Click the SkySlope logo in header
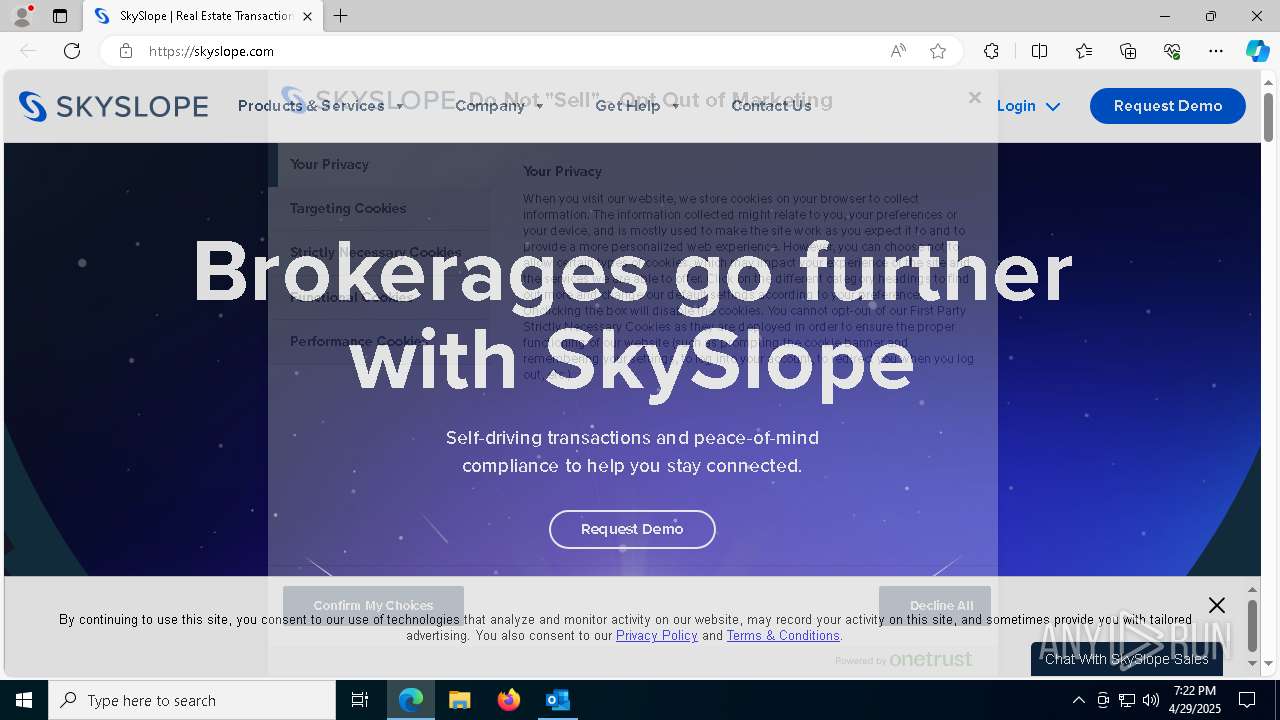Viewport: 1280px width, 720px height. 113,106
